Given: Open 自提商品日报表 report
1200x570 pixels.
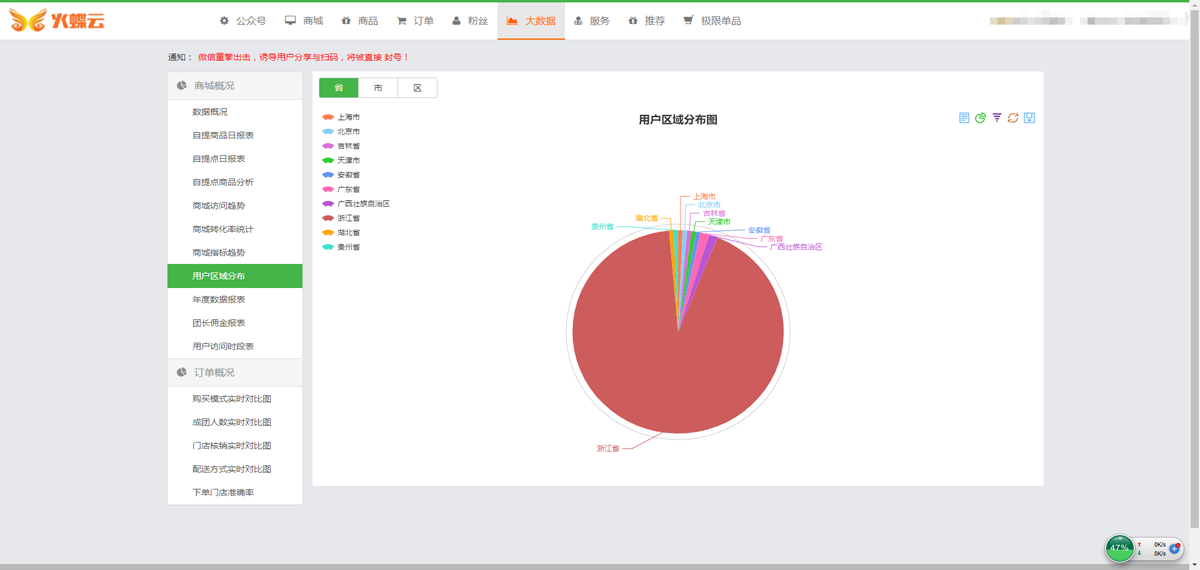Looking at the screenshot, I should tap(223, 135).
